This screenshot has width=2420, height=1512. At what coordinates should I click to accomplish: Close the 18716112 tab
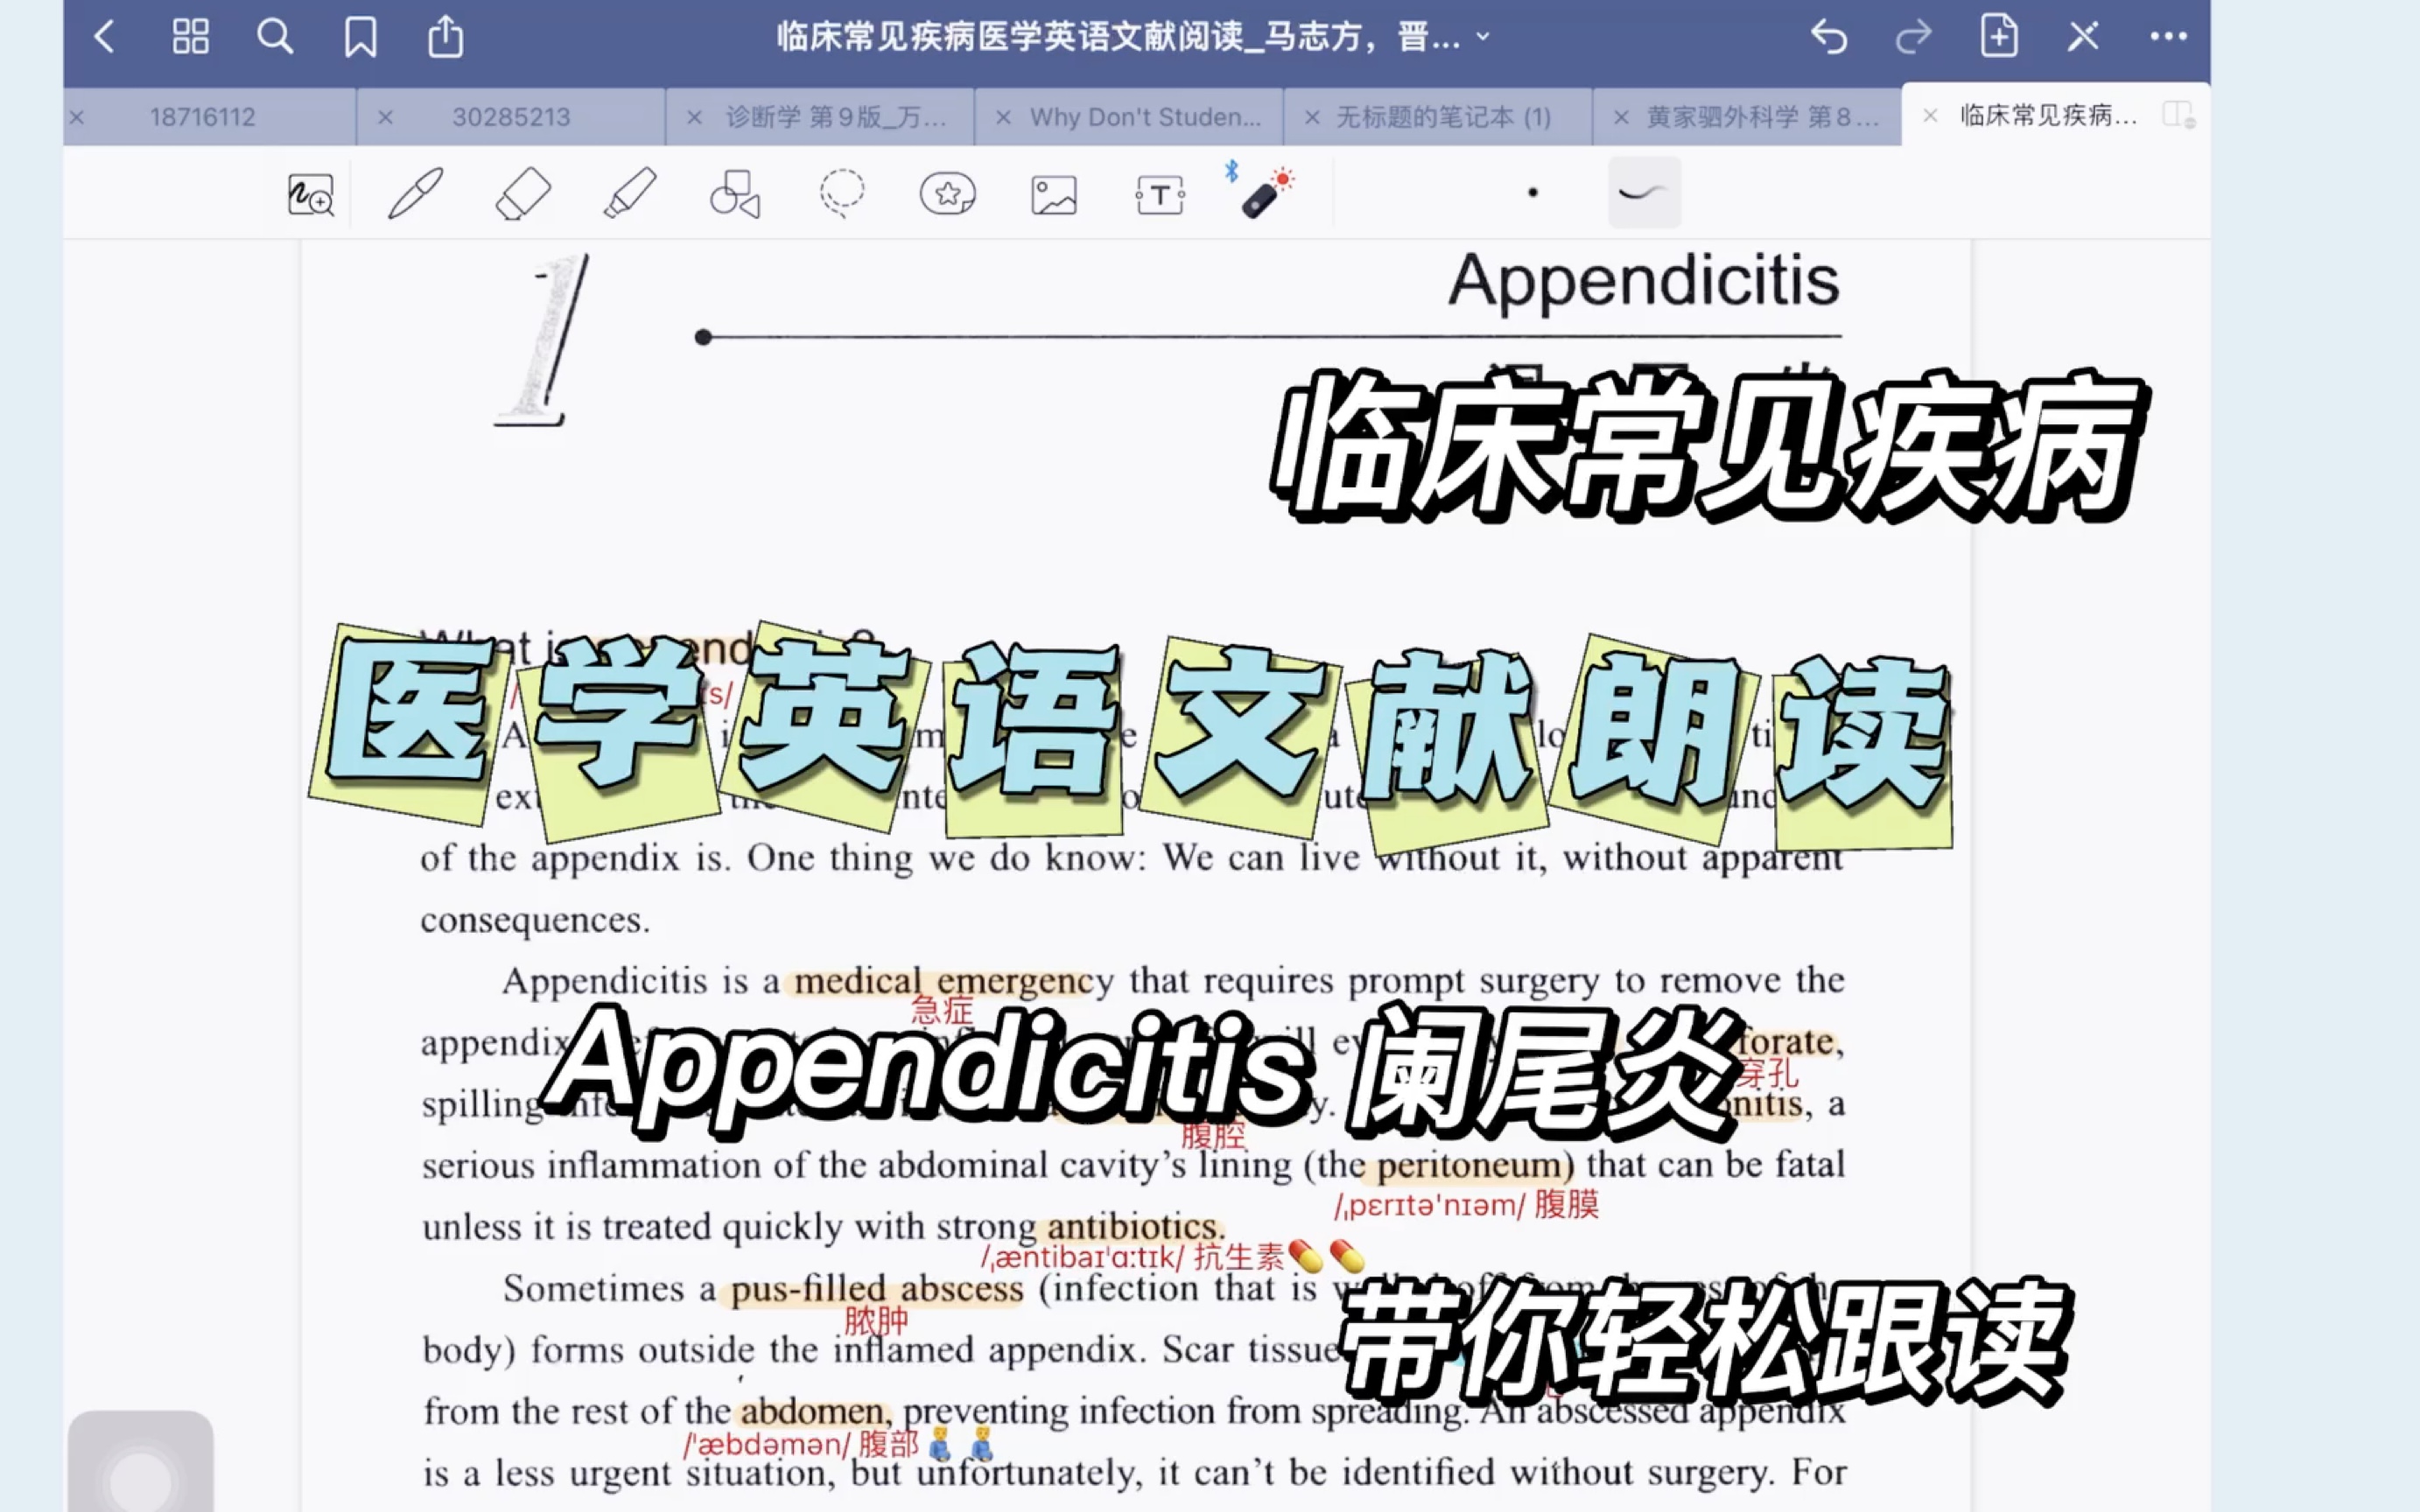coord(77,117)
